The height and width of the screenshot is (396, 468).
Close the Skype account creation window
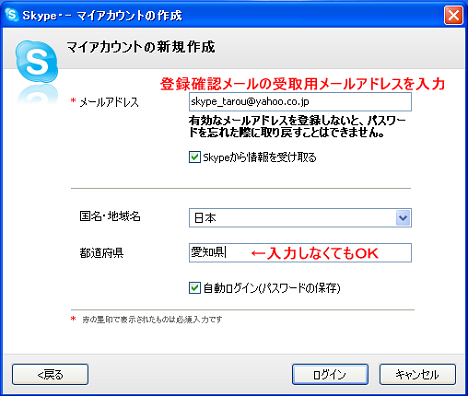(453, 15)
